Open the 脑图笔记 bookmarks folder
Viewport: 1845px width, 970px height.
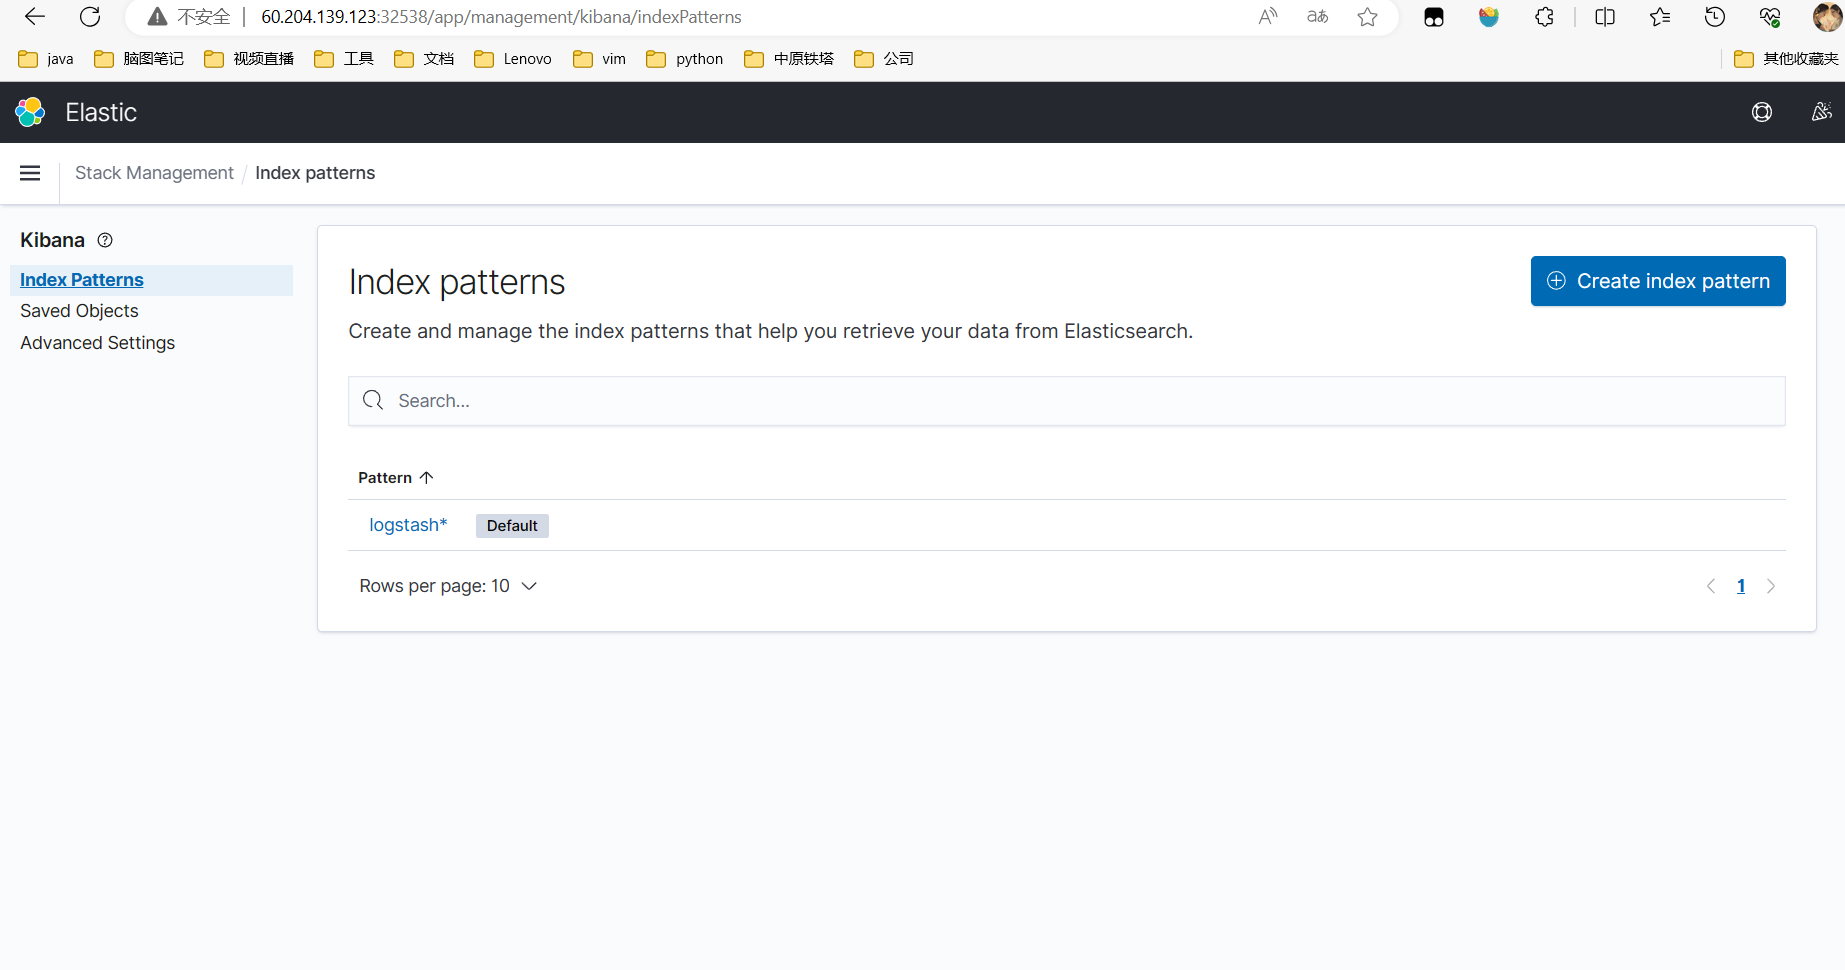coord(139,59)
